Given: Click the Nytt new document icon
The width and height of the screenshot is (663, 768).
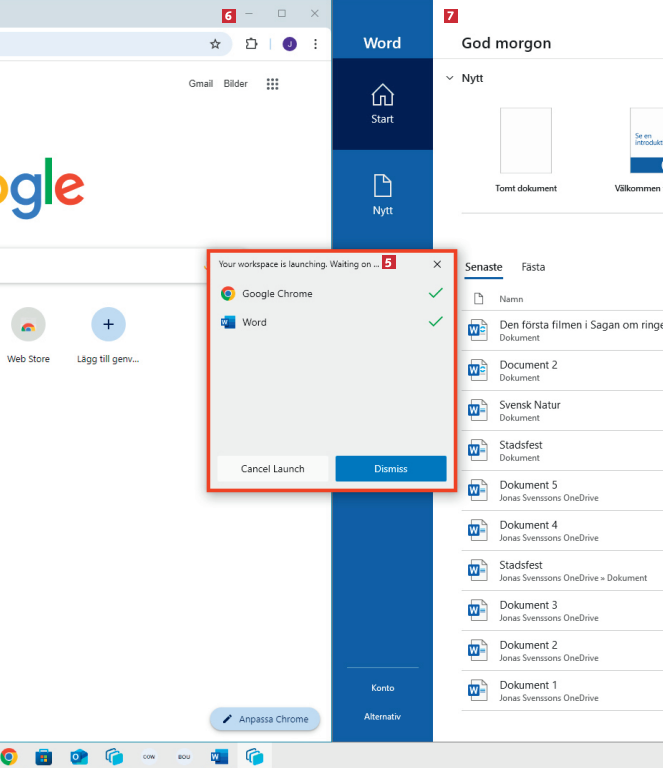Looking at the screenshot, I should 382,194.
